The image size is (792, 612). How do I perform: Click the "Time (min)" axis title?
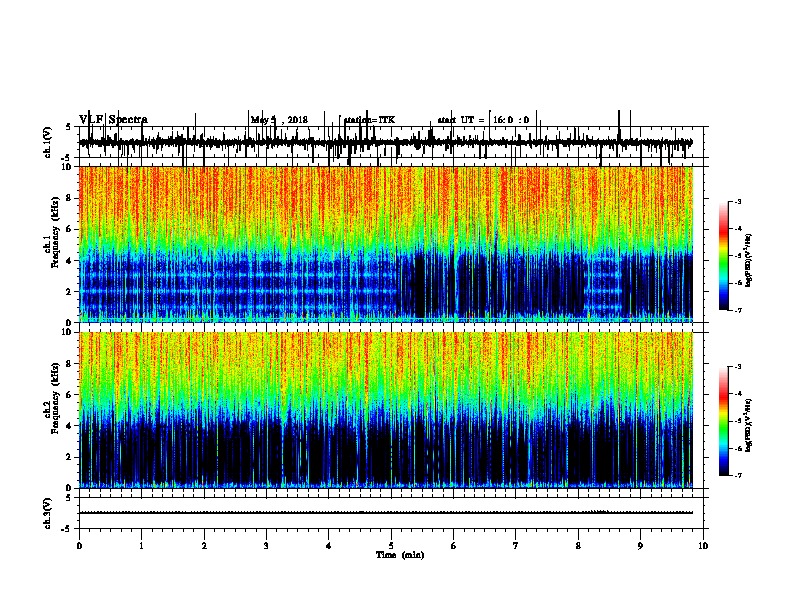tap(400, 555)
